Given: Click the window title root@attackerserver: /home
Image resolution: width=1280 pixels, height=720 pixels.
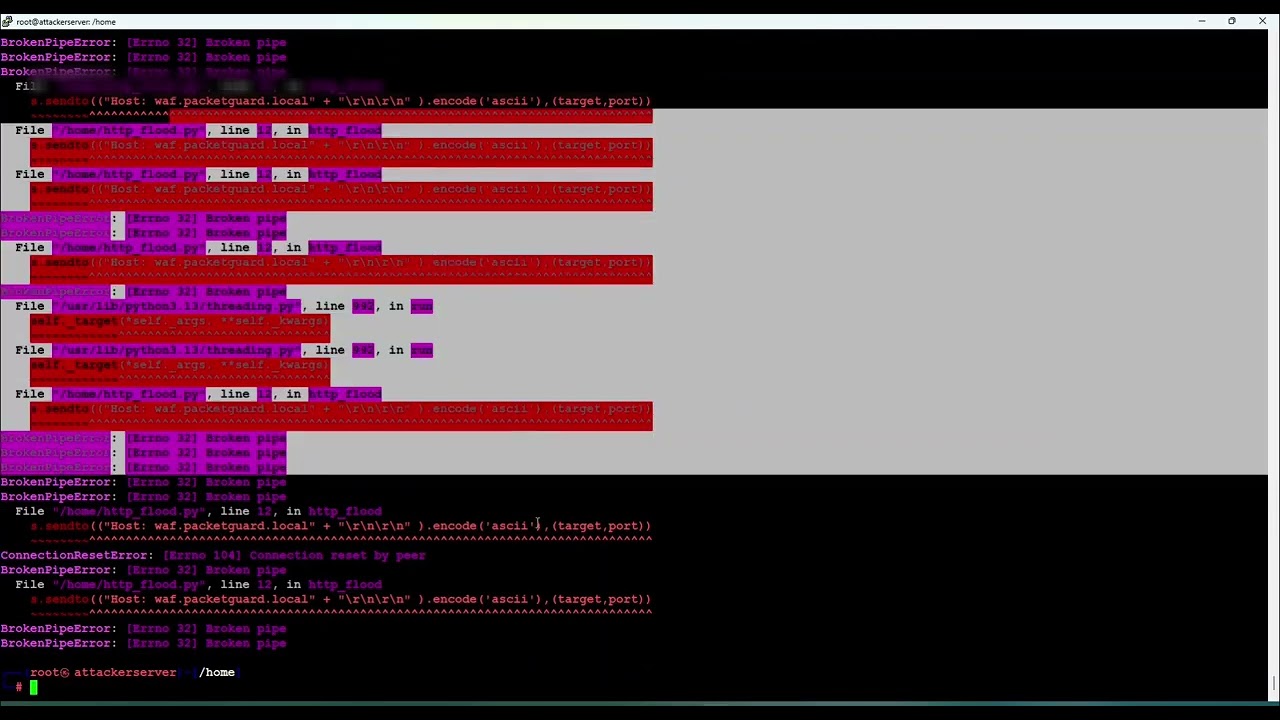Looking at the screenshot, I should (66, 21).
